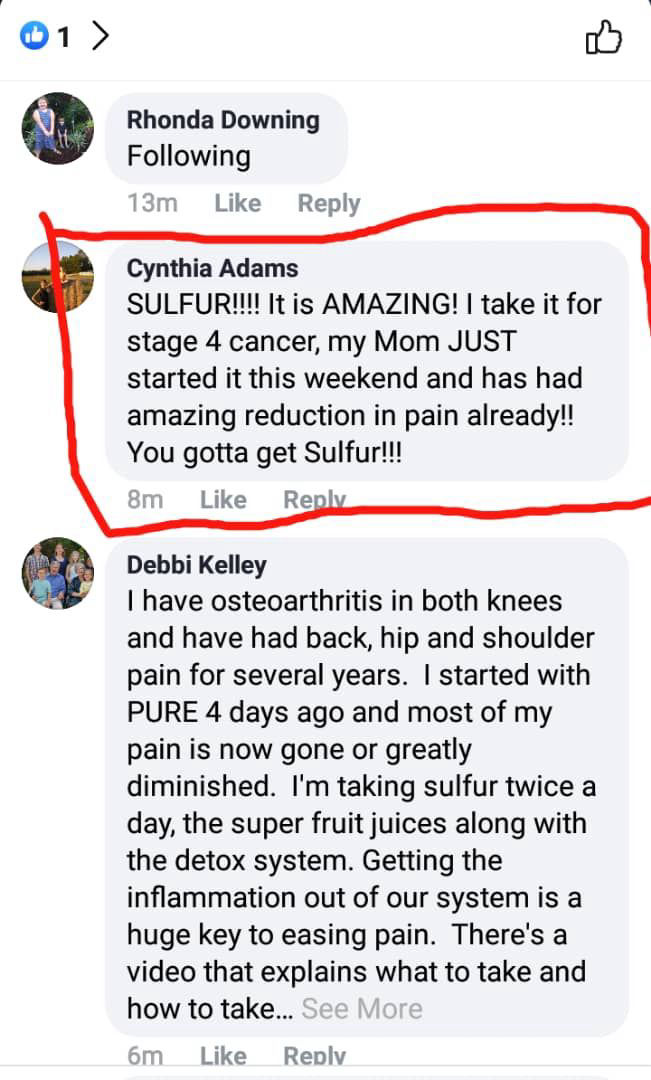Open Cynthia Adams' profile picture

(x=58, y=276)
